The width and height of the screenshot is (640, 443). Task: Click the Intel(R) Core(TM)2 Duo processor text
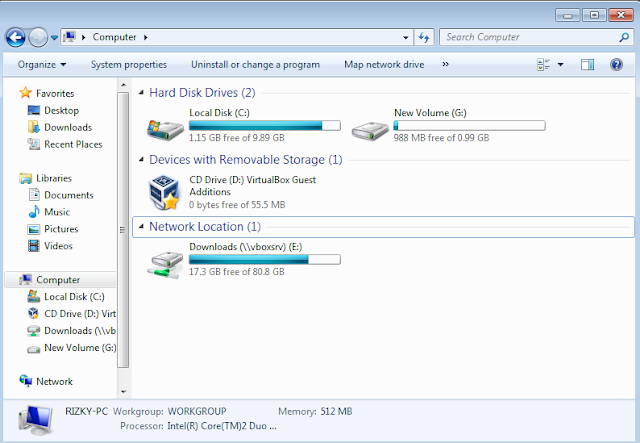pyautogui.click(x=222, y=426)
